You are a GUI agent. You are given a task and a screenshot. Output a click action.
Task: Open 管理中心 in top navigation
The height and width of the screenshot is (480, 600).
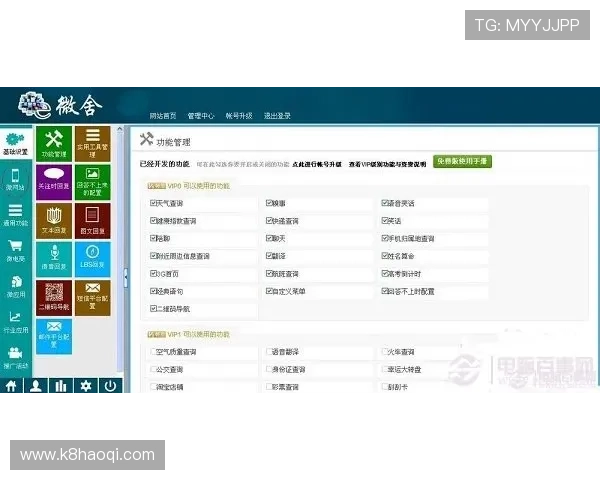[201, 116]
